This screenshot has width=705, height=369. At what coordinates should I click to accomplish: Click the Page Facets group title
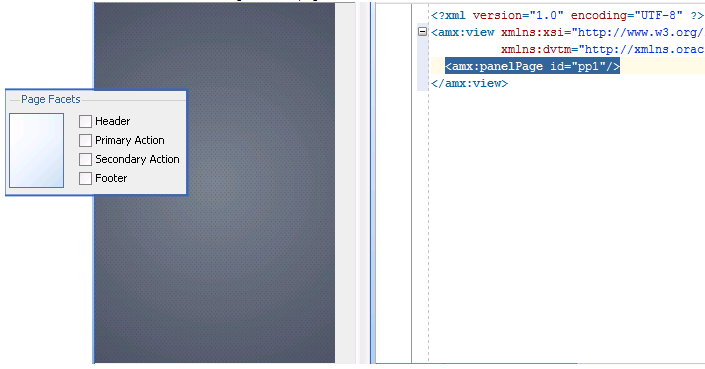click(x=51, y=99)
